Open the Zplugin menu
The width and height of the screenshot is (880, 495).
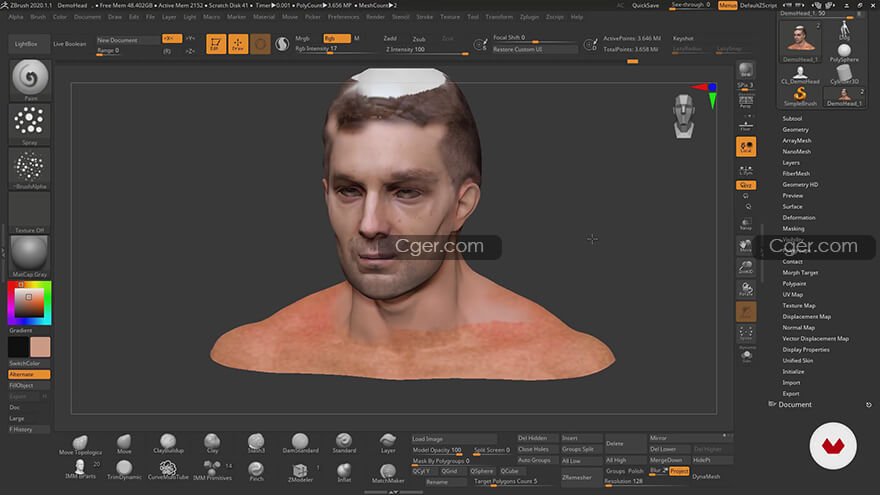pyautogui.click(x=529, y=17)
